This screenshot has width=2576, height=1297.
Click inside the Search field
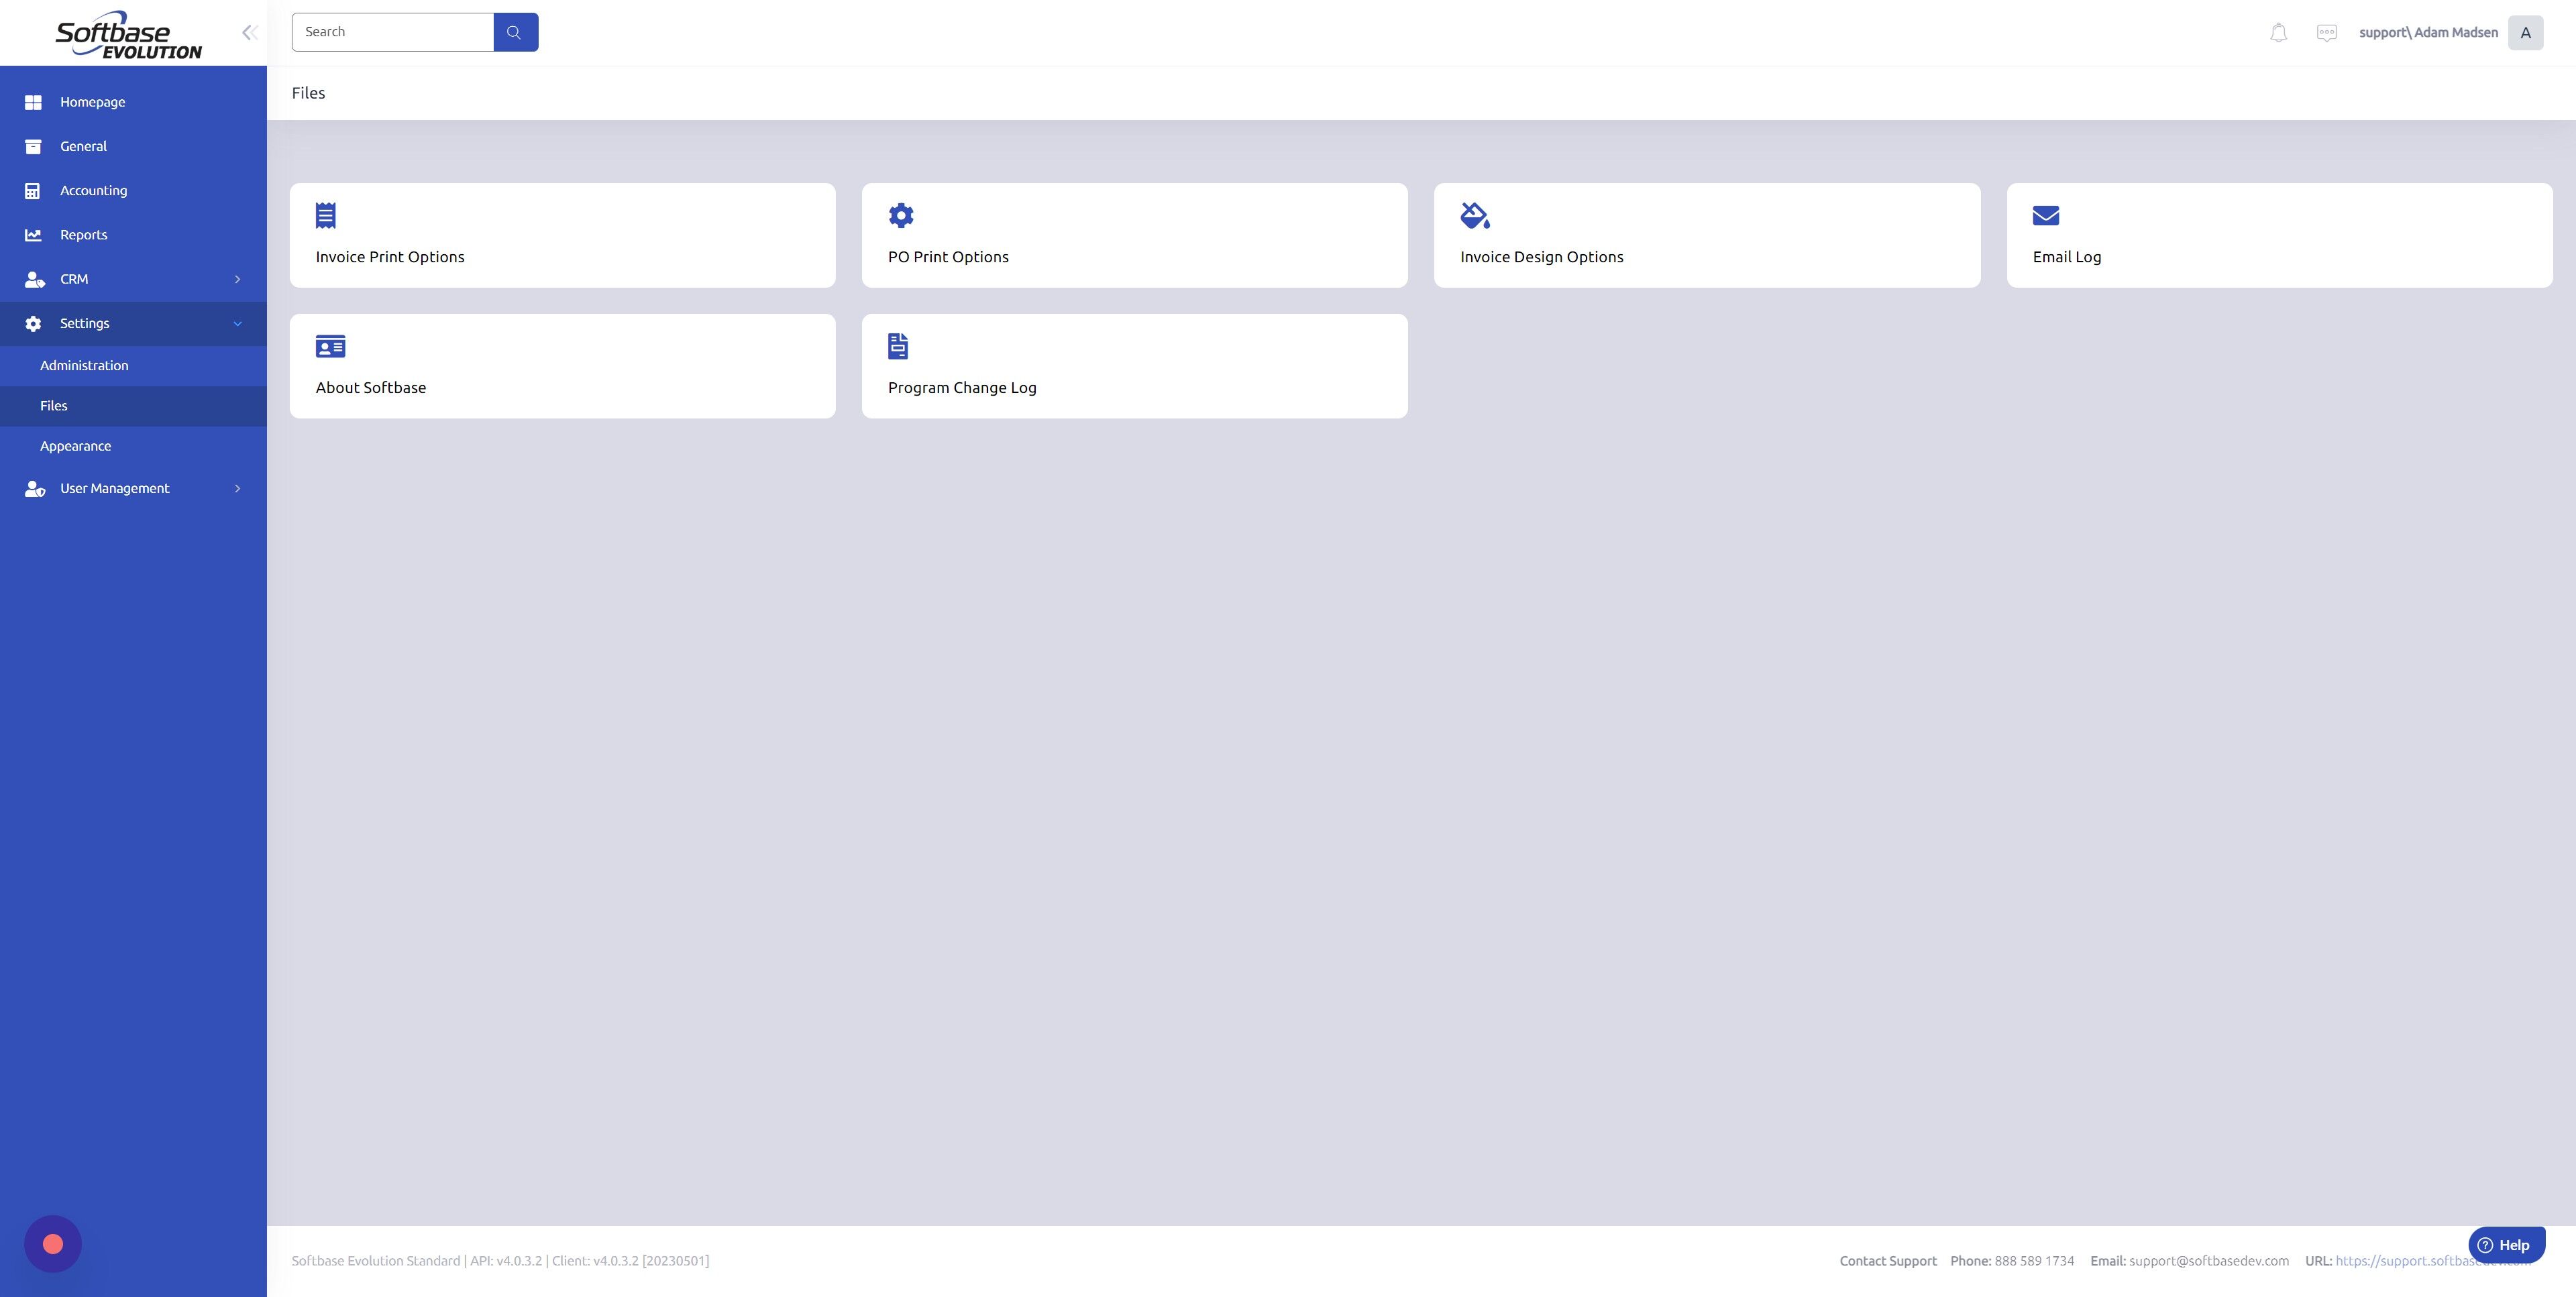pos(392,31)
